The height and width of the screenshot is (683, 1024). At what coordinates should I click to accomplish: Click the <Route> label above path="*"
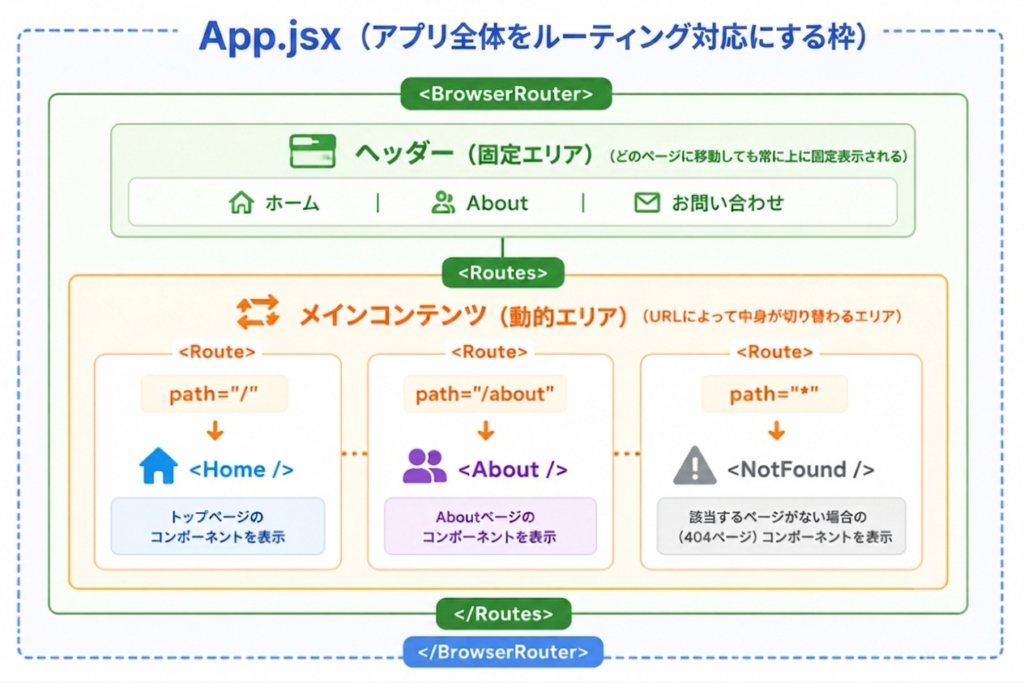[x=775, y=351]
